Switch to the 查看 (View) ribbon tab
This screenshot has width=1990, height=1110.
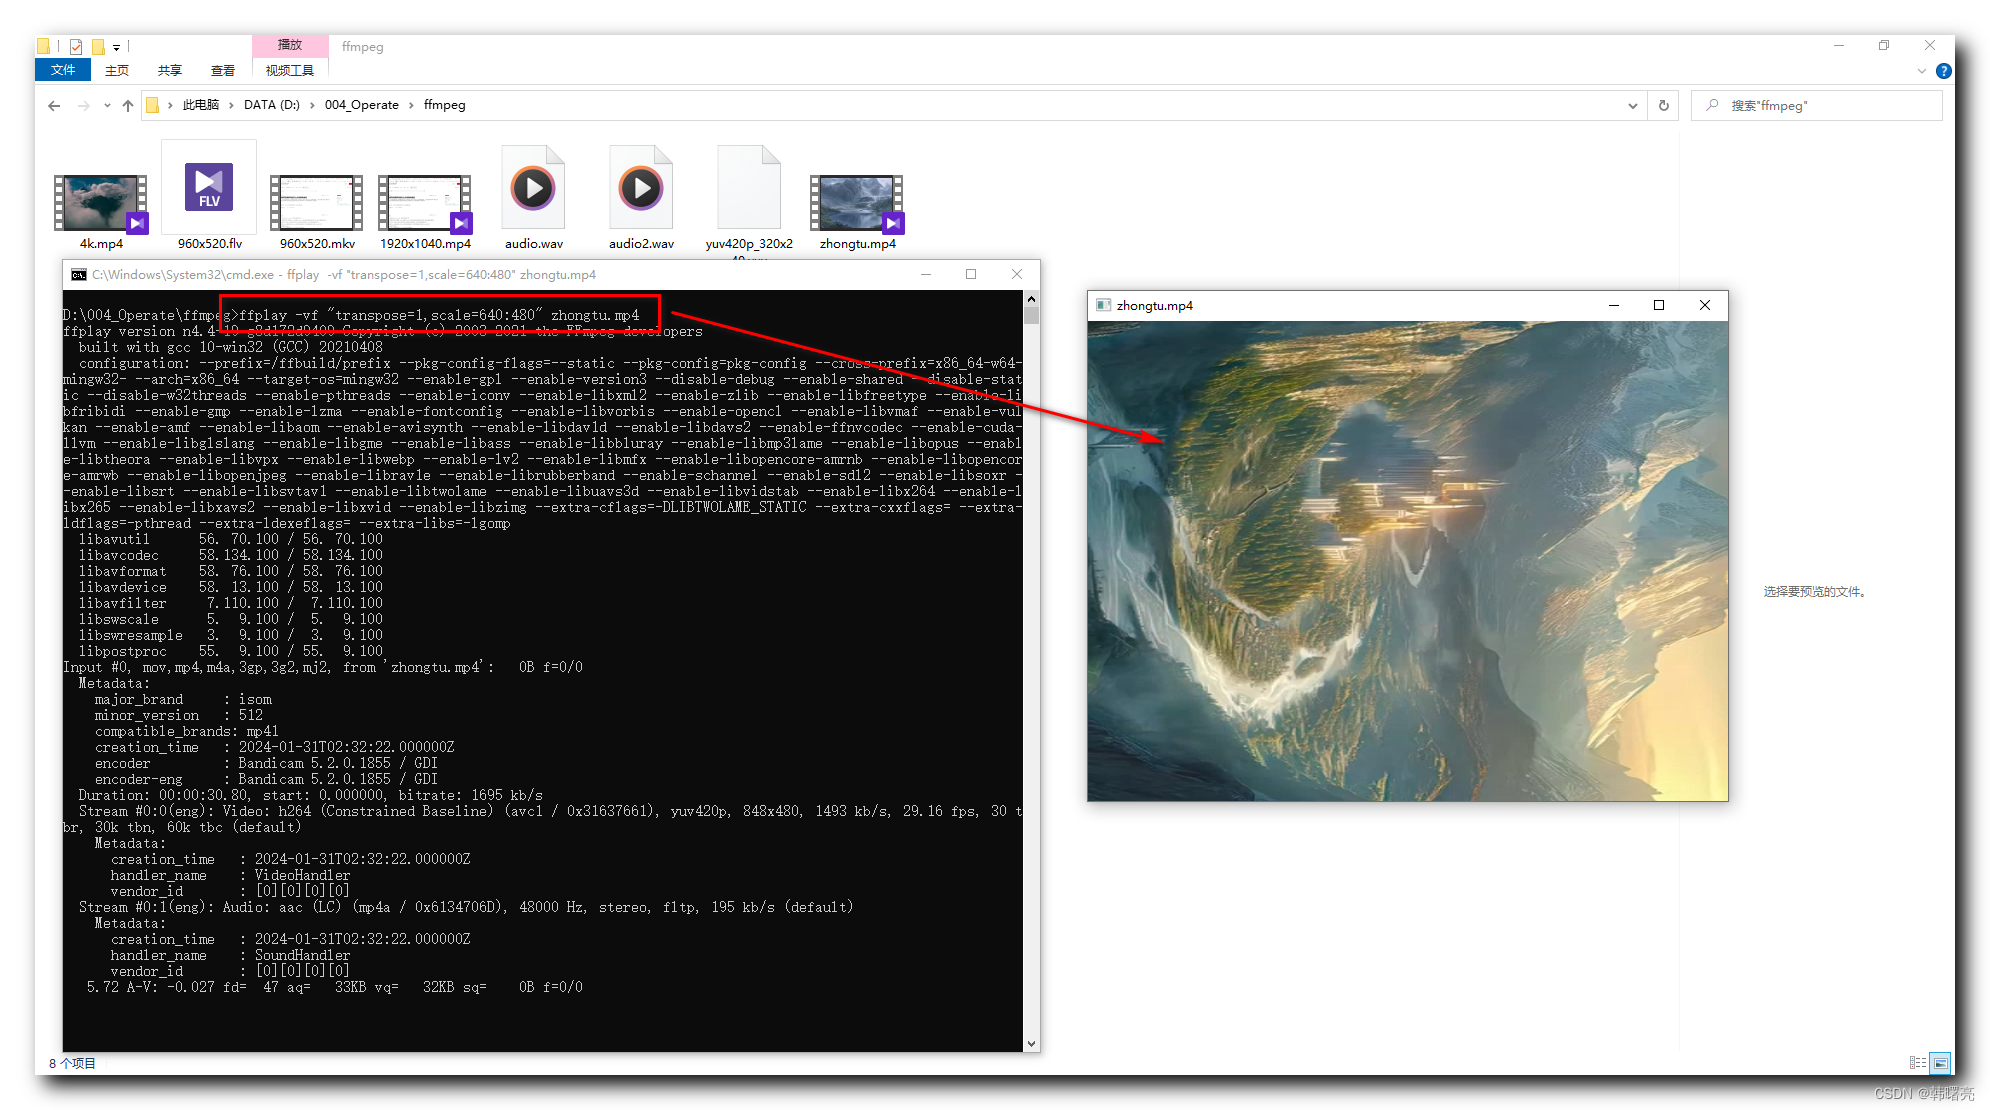tap(223, 70)
